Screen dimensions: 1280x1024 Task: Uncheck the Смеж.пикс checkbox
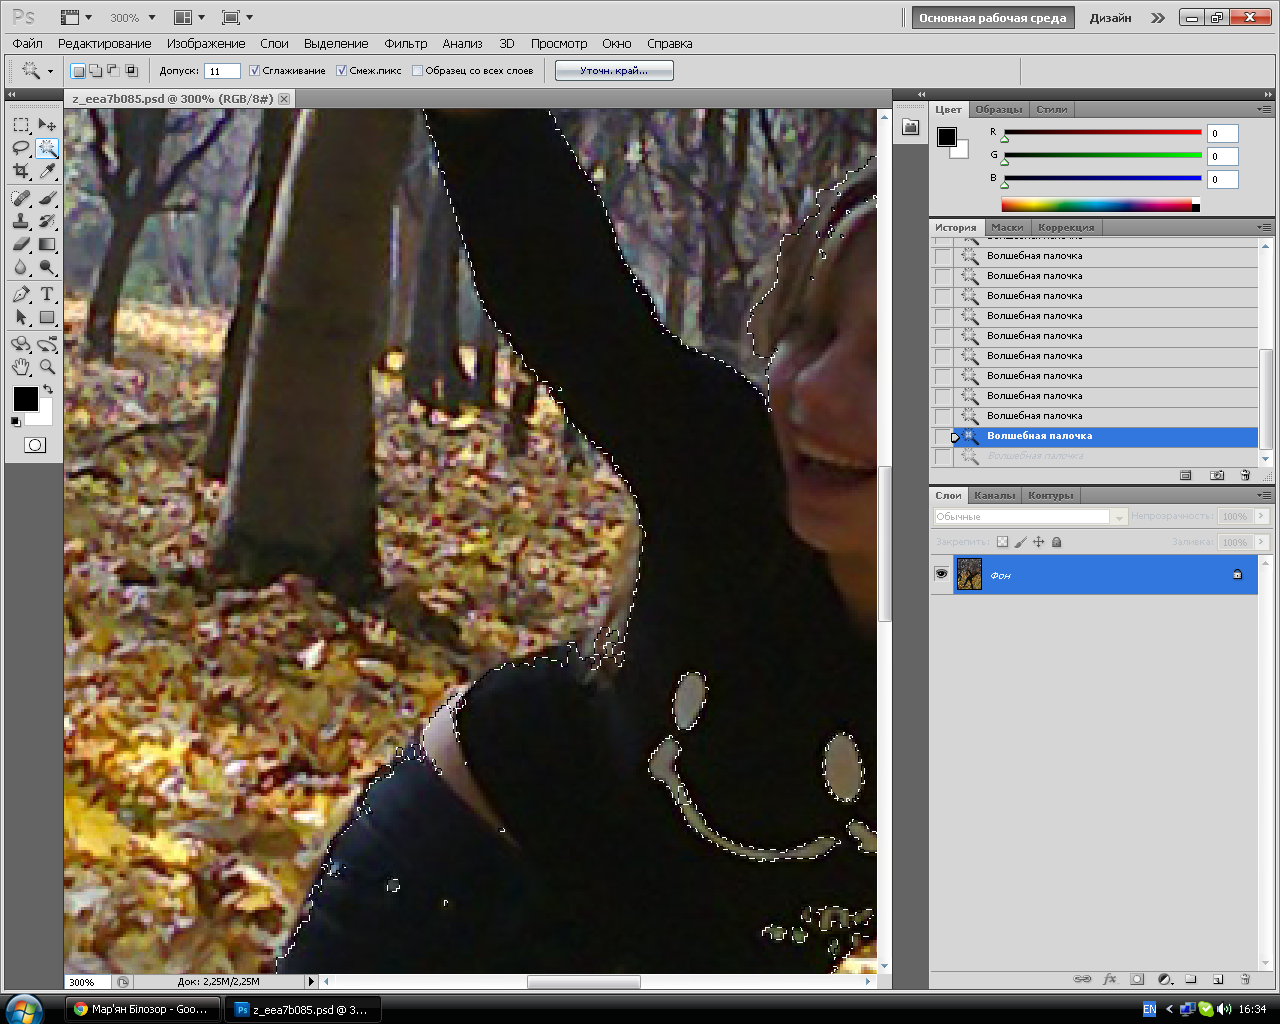click(x=341, y=70)
